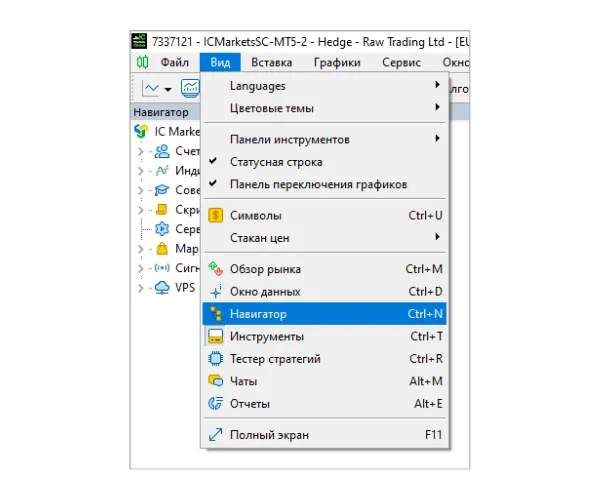Uncheck Панель переключения графиков
The height and width of the screenshot is (500, 600).
pyautogui.click(x=213, y=185)
